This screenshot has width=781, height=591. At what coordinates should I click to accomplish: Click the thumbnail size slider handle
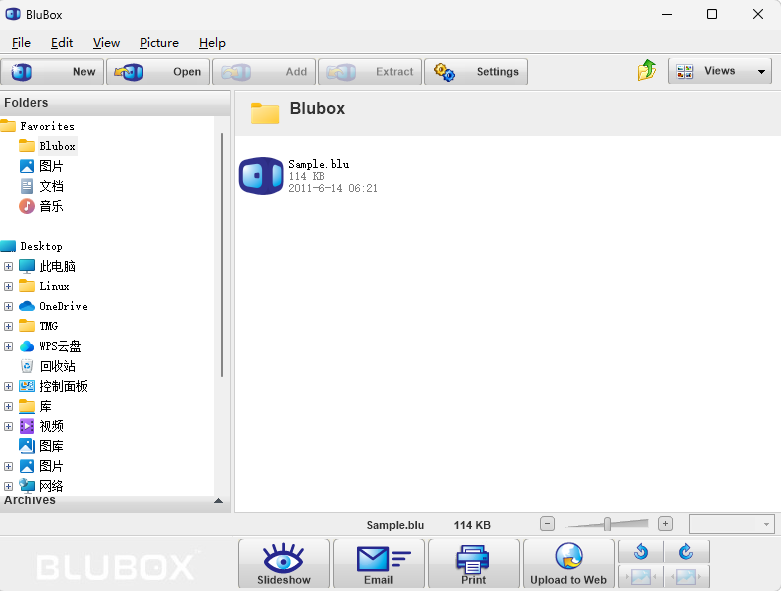click(607, 524)
